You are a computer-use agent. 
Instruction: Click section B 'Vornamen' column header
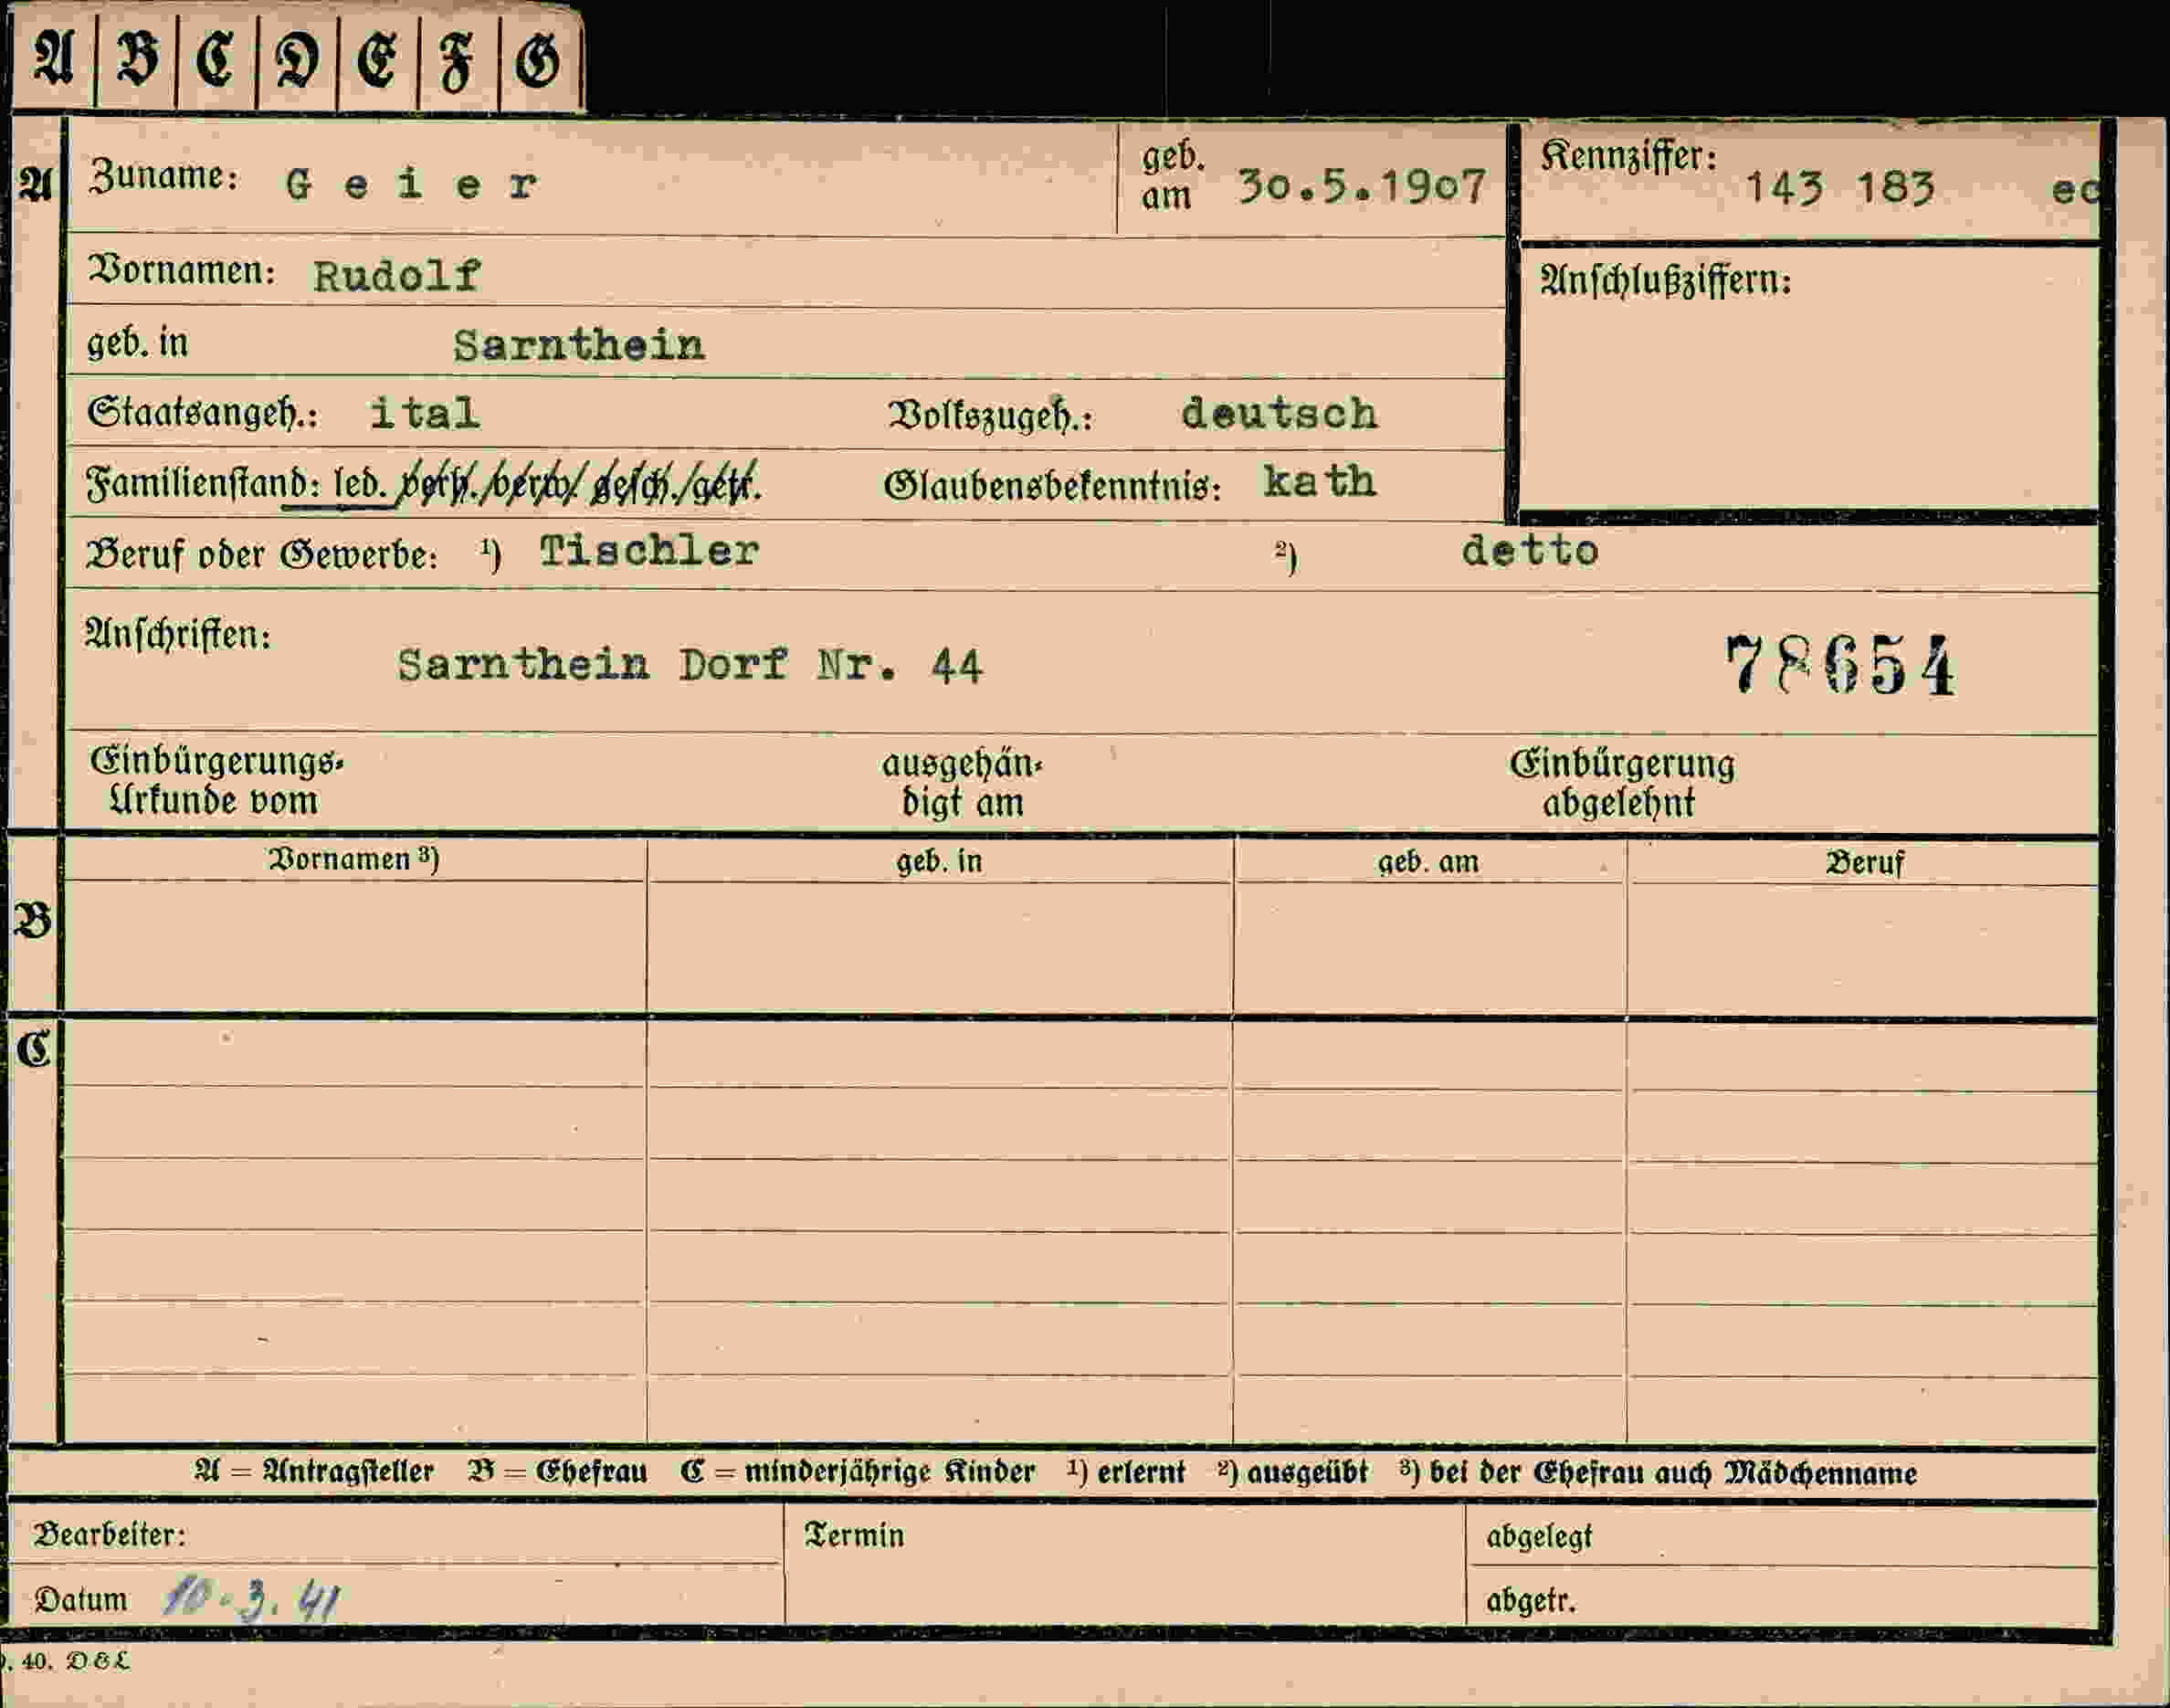point(353,859)
